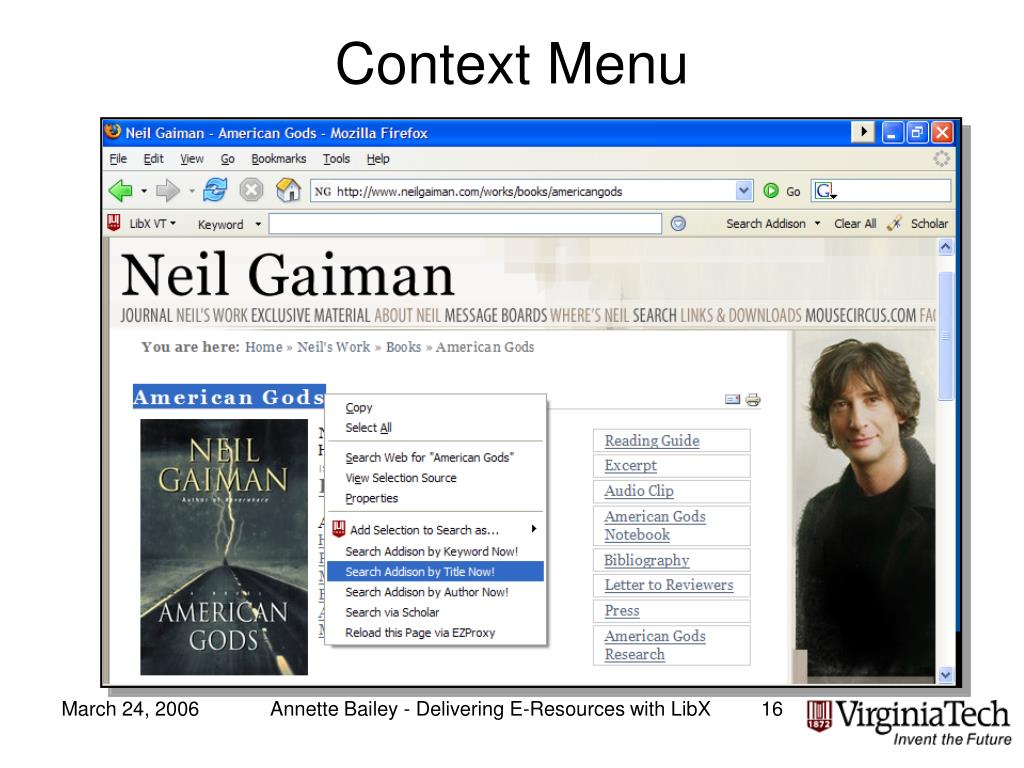Image resolution: width=1024 pixels, height=768 pixels.
Task: Open the Bibliography link
Action: (647, 560)
